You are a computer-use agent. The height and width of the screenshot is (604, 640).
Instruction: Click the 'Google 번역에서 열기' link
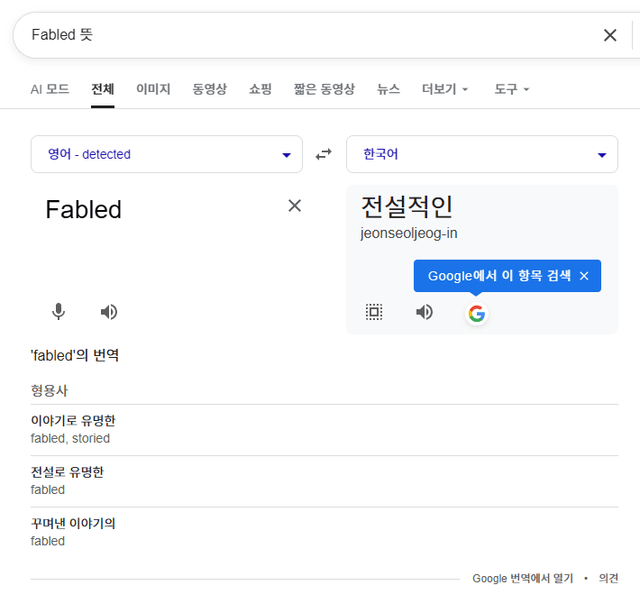click(522, 578)
